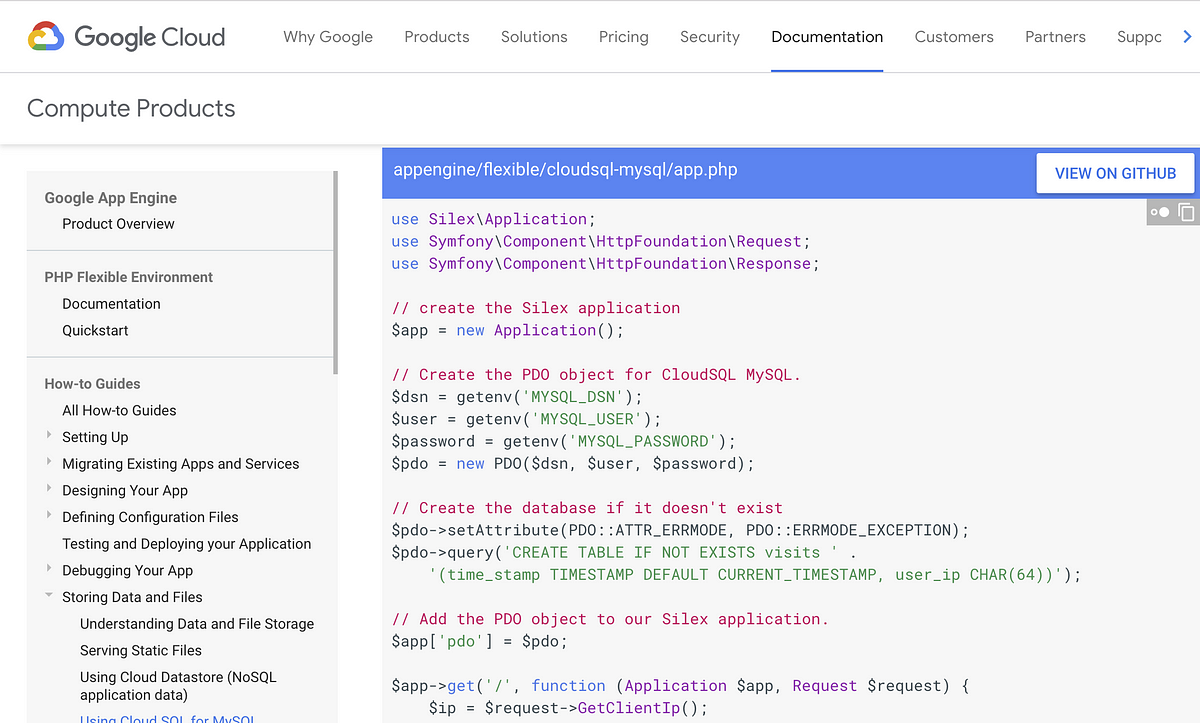1200x723 pixels.
Task: Go to the Pricing tab
Action: click(x=624, y=37)
